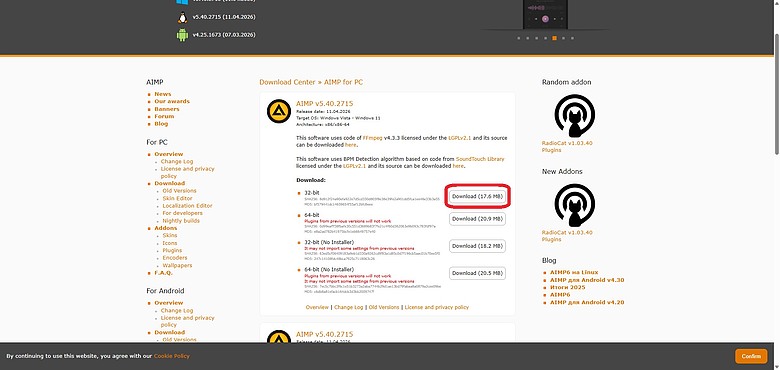The width and height of the screenshot is (780, 370).
Task: Open Overview under For PC
Action: tap(169, 154)
